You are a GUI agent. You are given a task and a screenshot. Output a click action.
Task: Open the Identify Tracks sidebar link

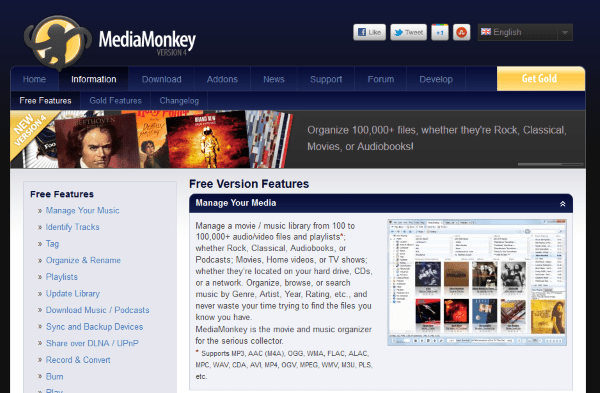(x=72, y=227)
